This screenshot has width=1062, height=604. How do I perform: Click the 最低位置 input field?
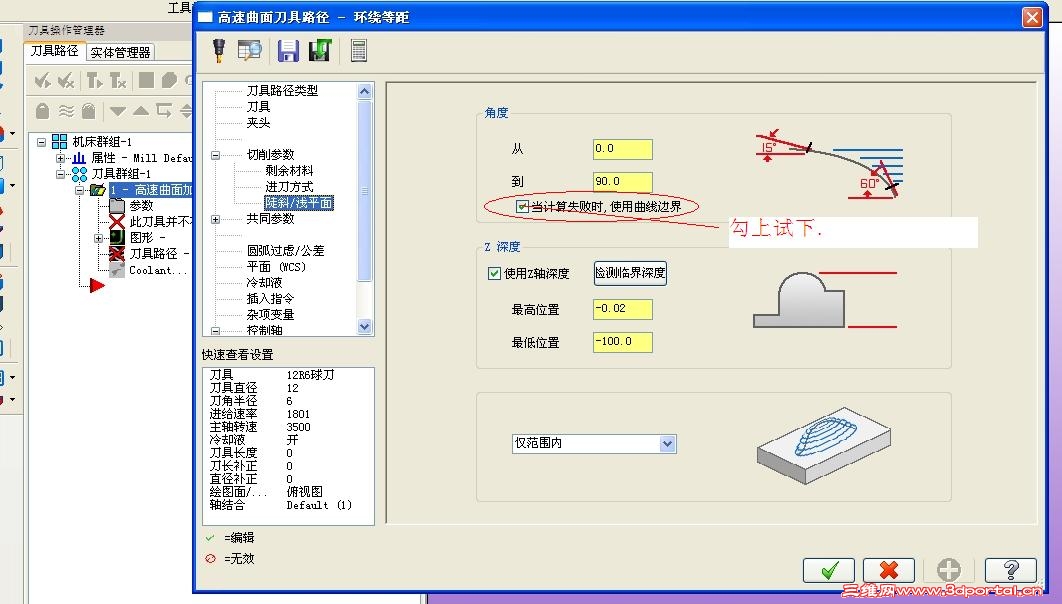pyautogui.click(x=622, y=342)
